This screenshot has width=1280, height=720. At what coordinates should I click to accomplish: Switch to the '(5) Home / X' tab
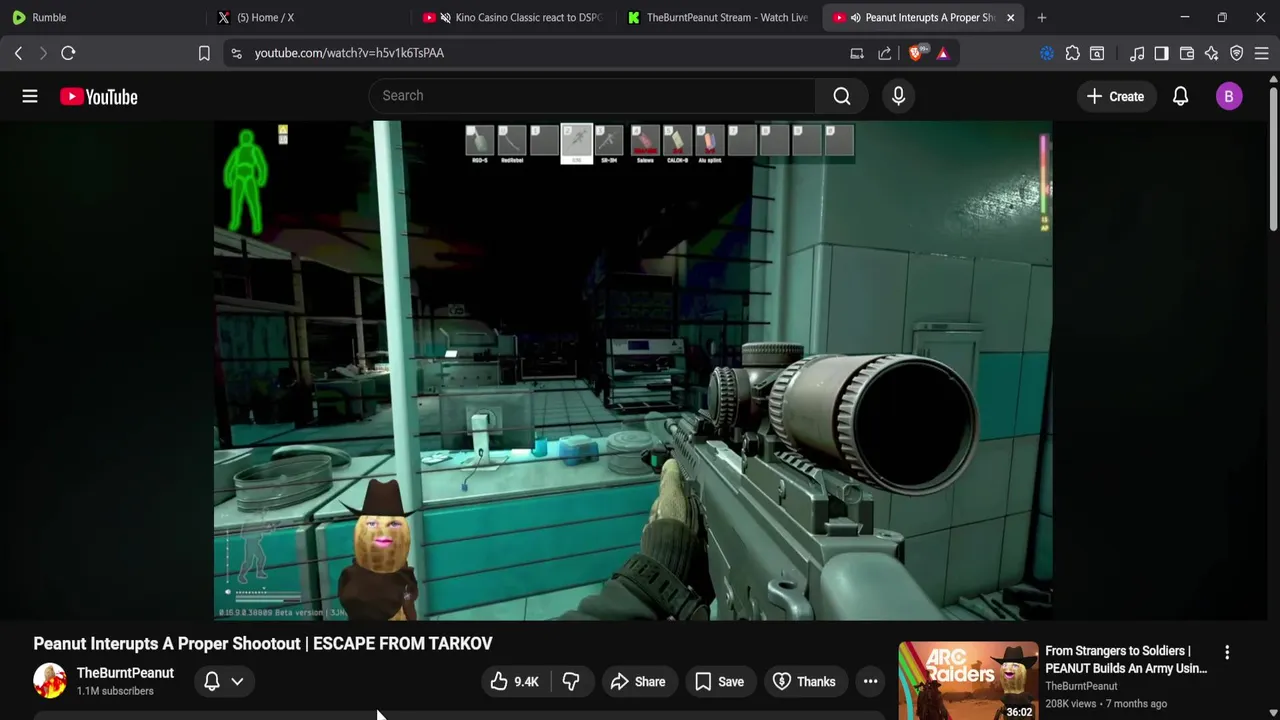pyautogui.click(x=310, y=17)
